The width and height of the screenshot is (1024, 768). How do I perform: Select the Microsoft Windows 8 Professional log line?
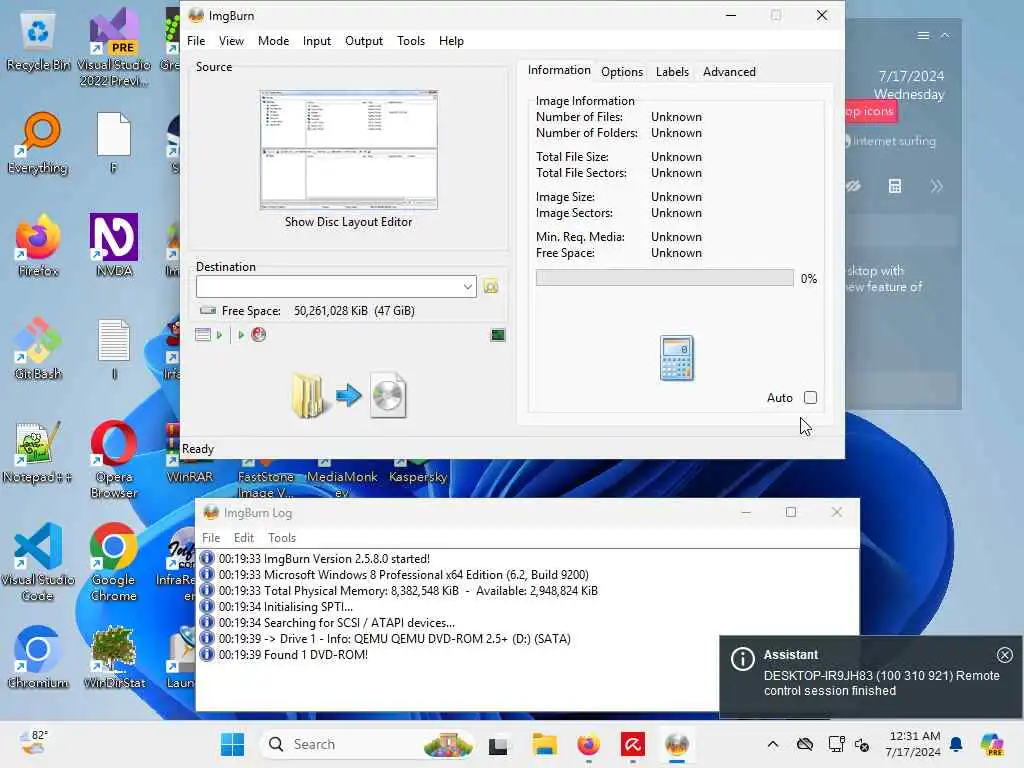404,575
